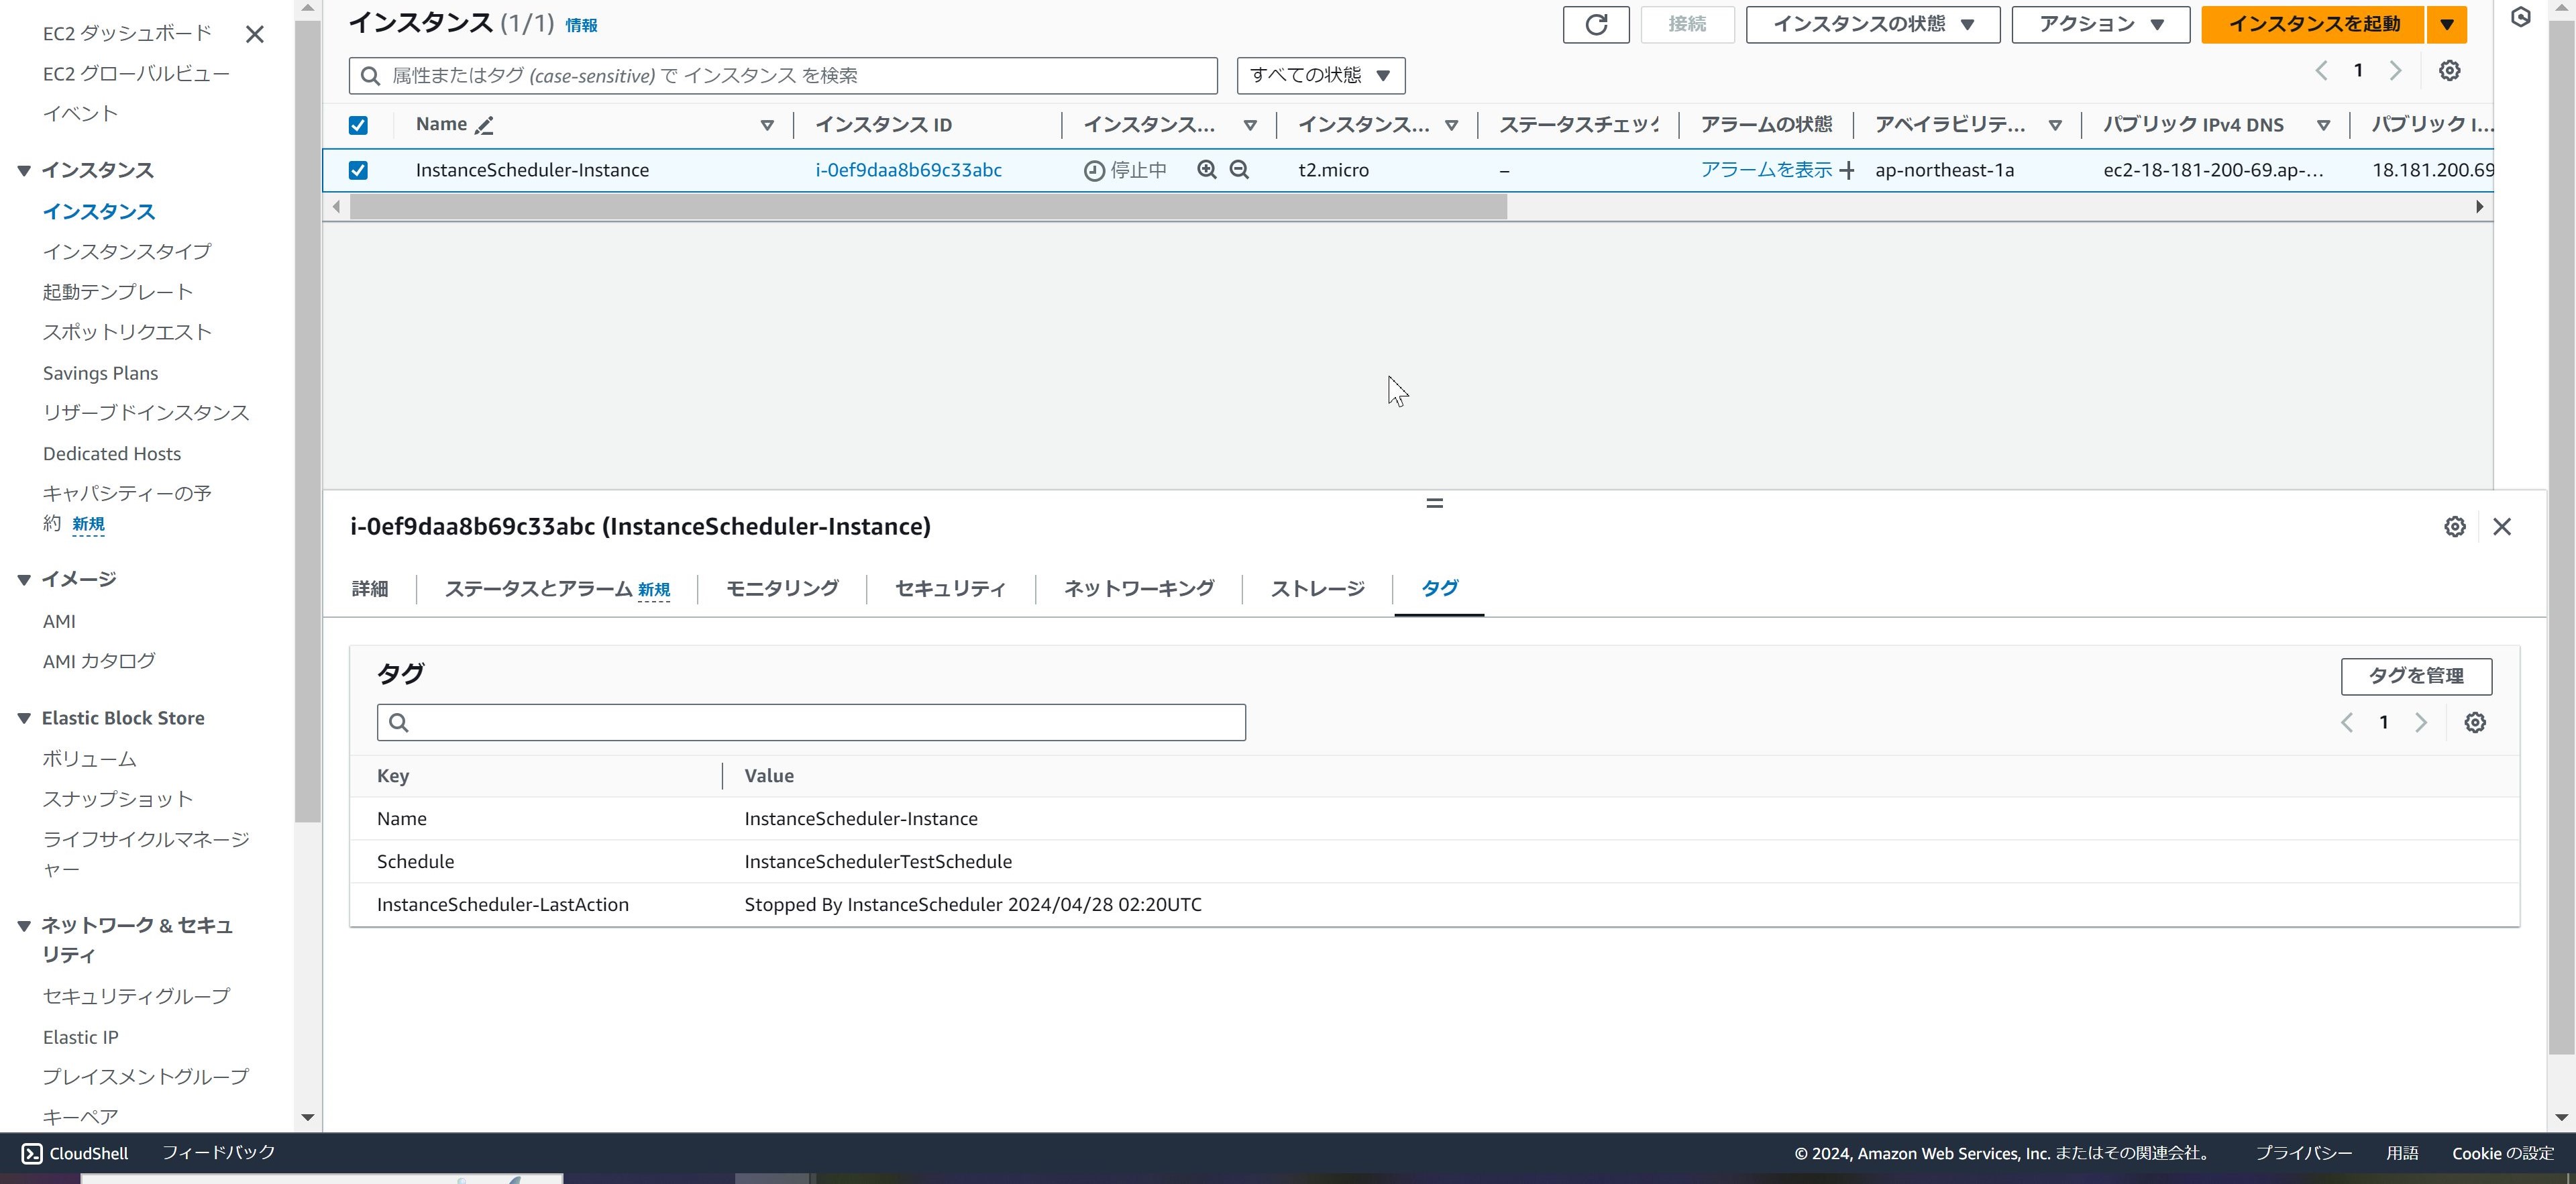This screenshot has width=2576, height=1184.
Task: Refresh the instances list
Action: (1595, 24)
